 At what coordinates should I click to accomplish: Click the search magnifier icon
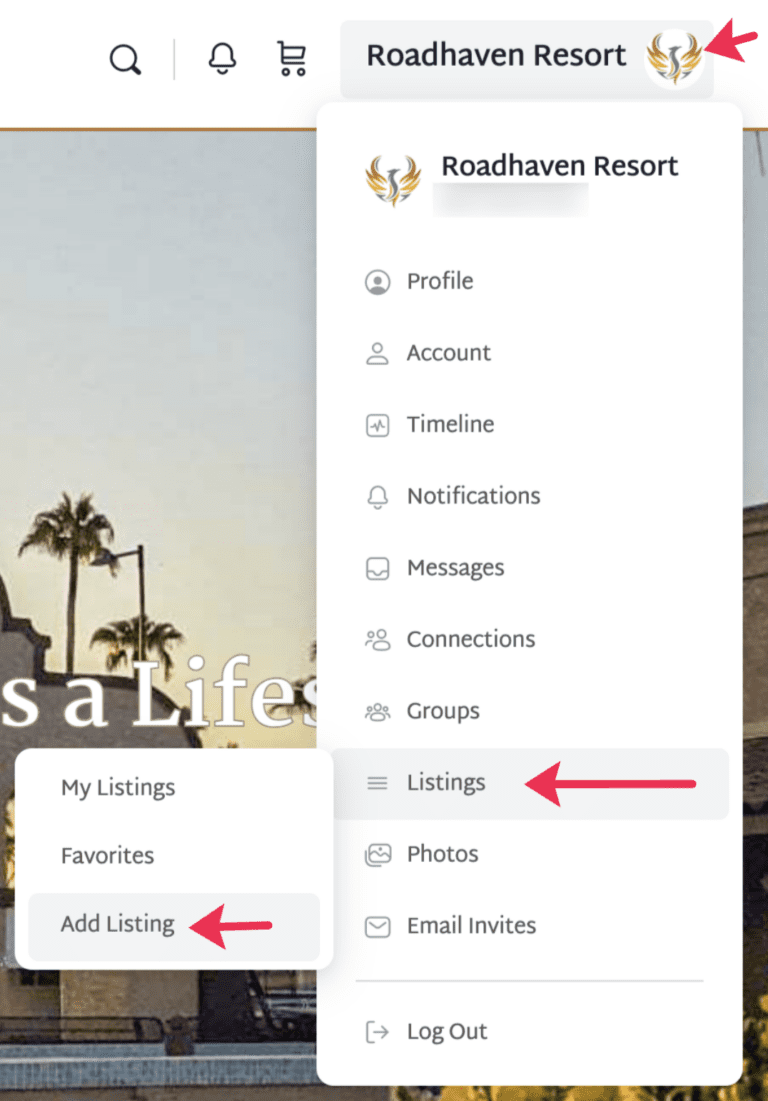pos(126,60)
